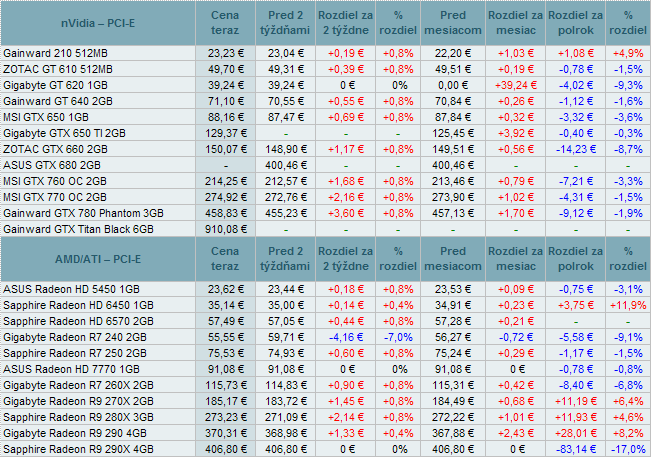Select 'MSI GTX 650 1GB' product name
This screenshot has height=457, width=651.
coord(46,117)
